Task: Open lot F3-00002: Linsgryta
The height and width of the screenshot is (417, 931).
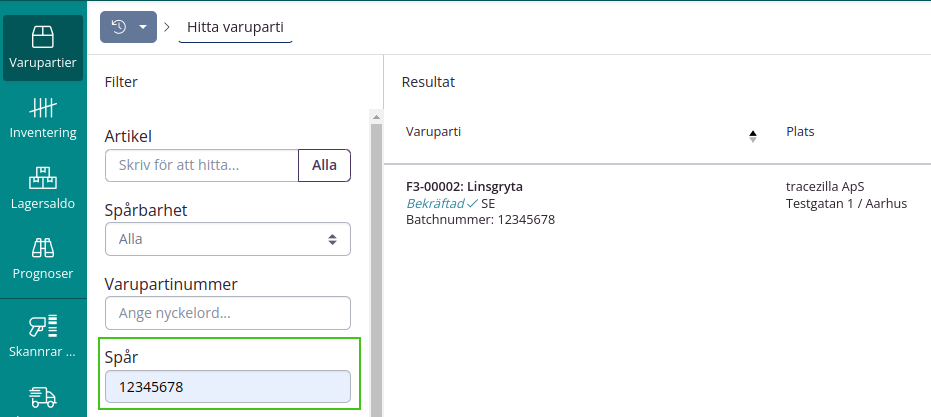Action: (x=464, y=186)
